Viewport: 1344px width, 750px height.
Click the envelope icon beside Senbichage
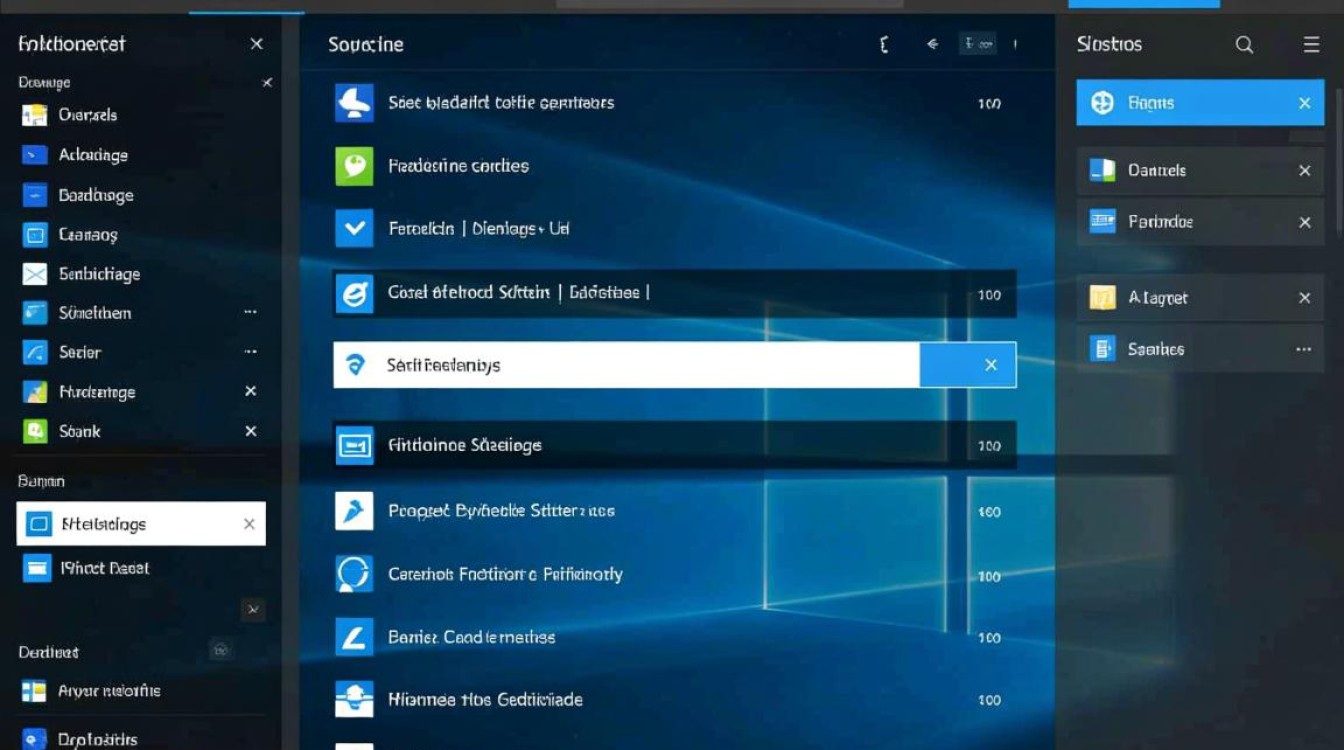35,274
